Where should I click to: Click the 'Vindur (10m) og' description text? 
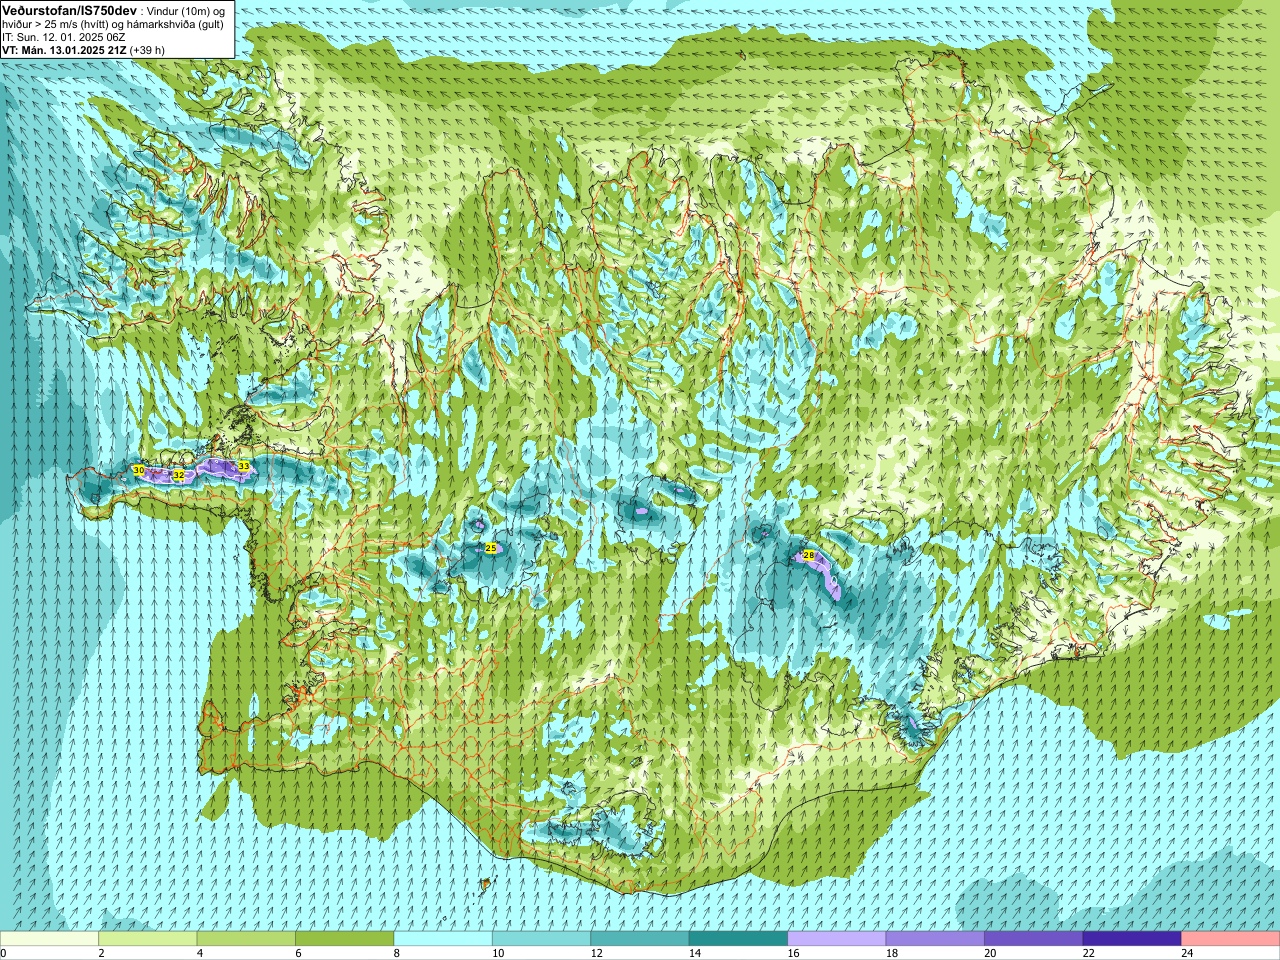coord(184,10)
